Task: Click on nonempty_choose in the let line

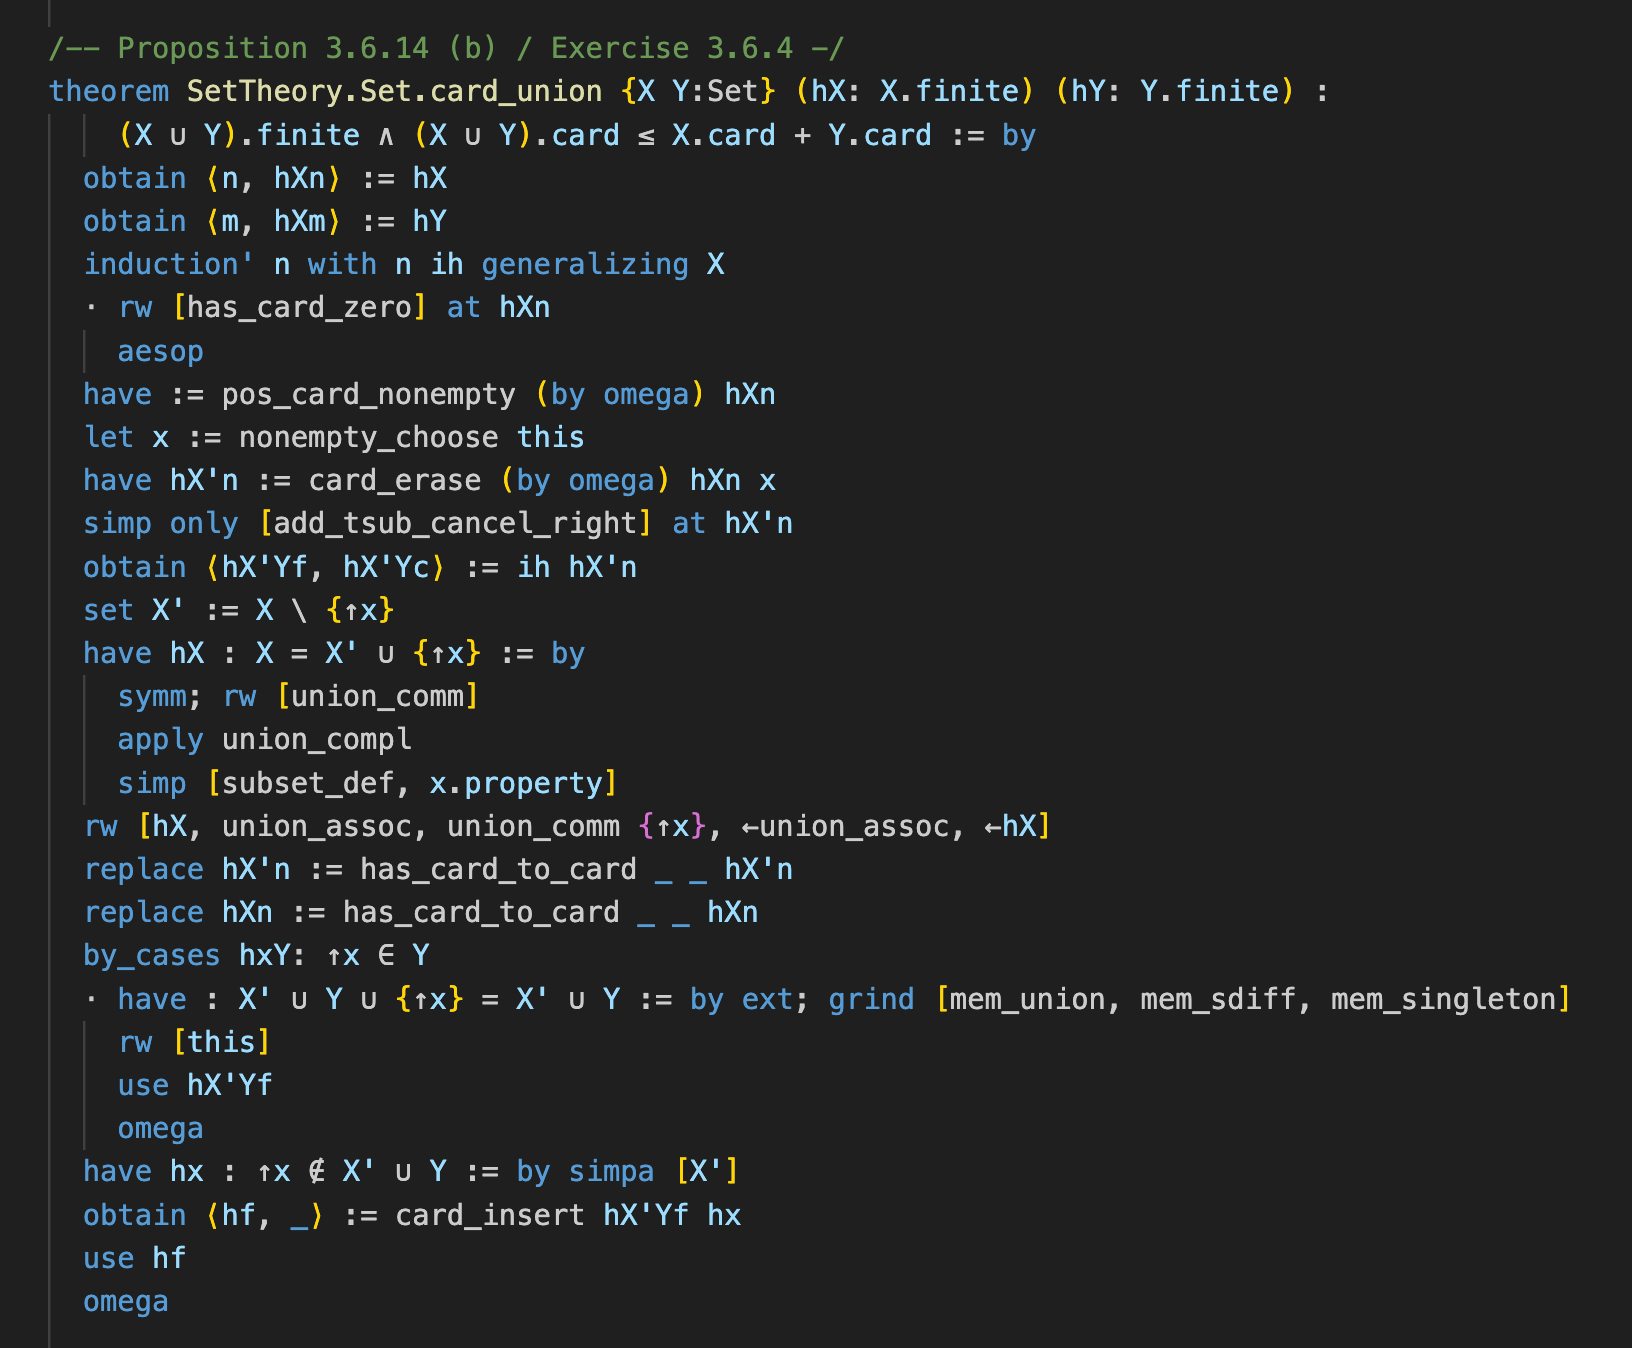Action: [368, 437]
